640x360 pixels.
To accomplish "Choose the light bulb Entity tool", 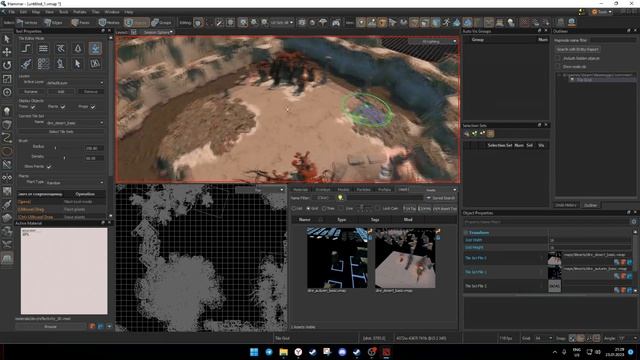I will 7,111.
